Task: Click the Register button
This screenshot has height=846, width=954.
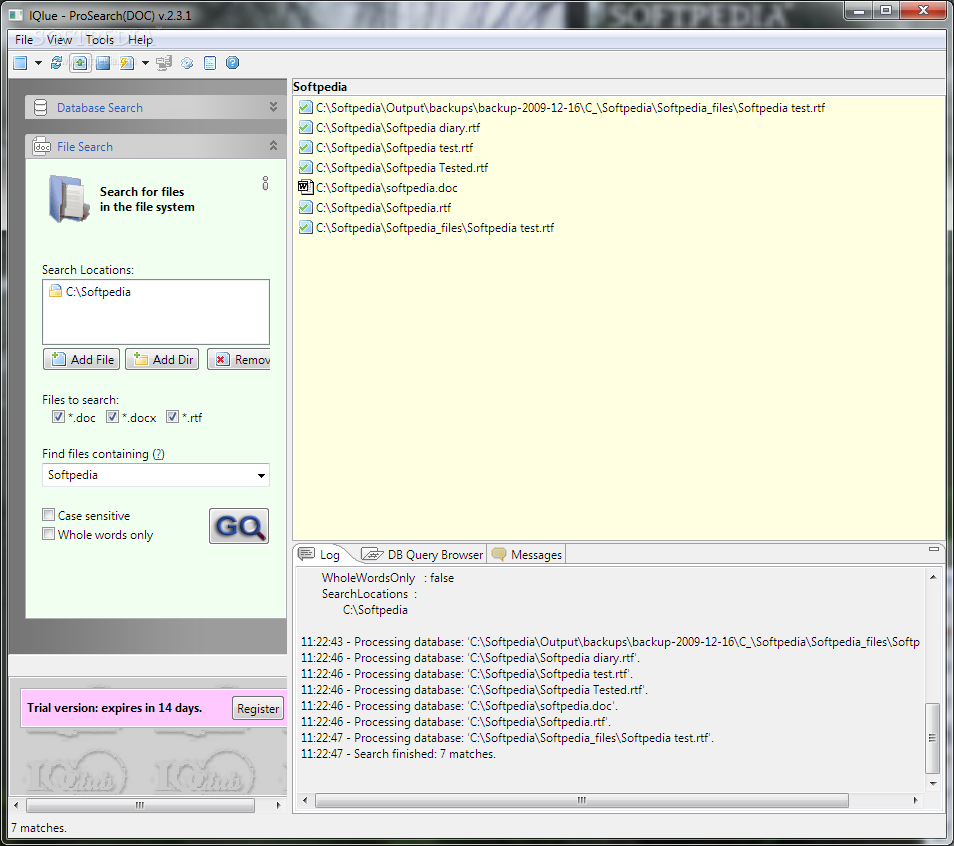Action: [x=258, y=708]
